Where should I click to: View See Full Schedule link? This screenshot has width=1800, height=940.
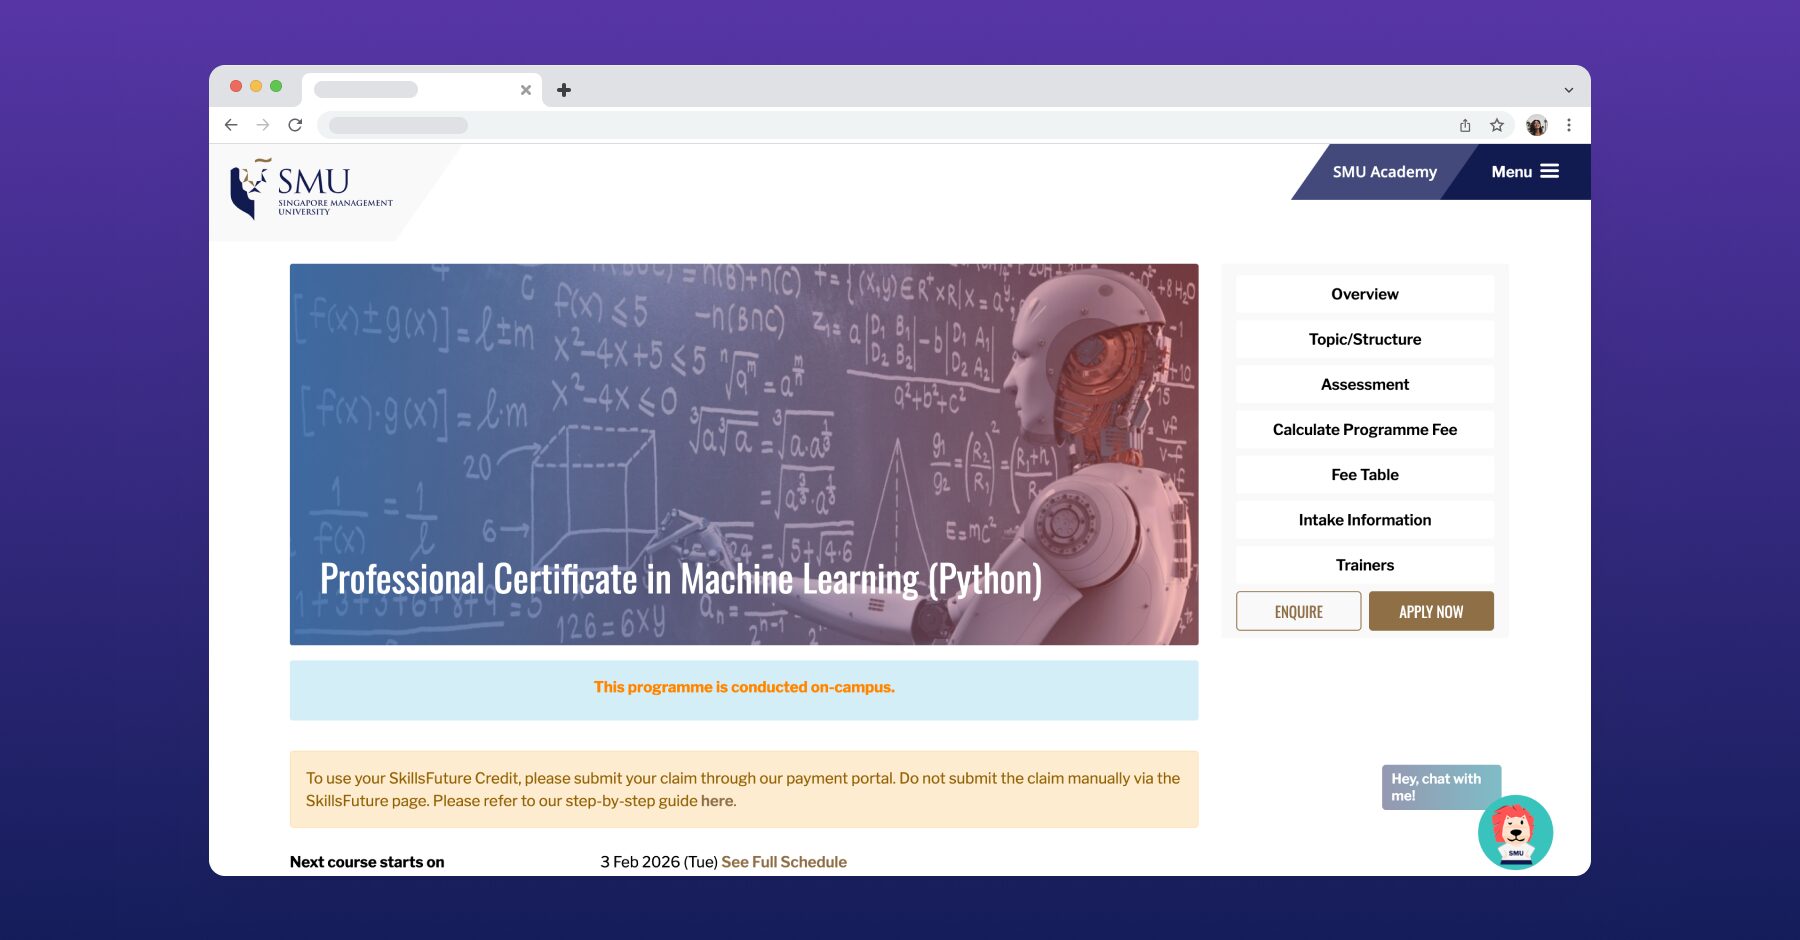783,861
